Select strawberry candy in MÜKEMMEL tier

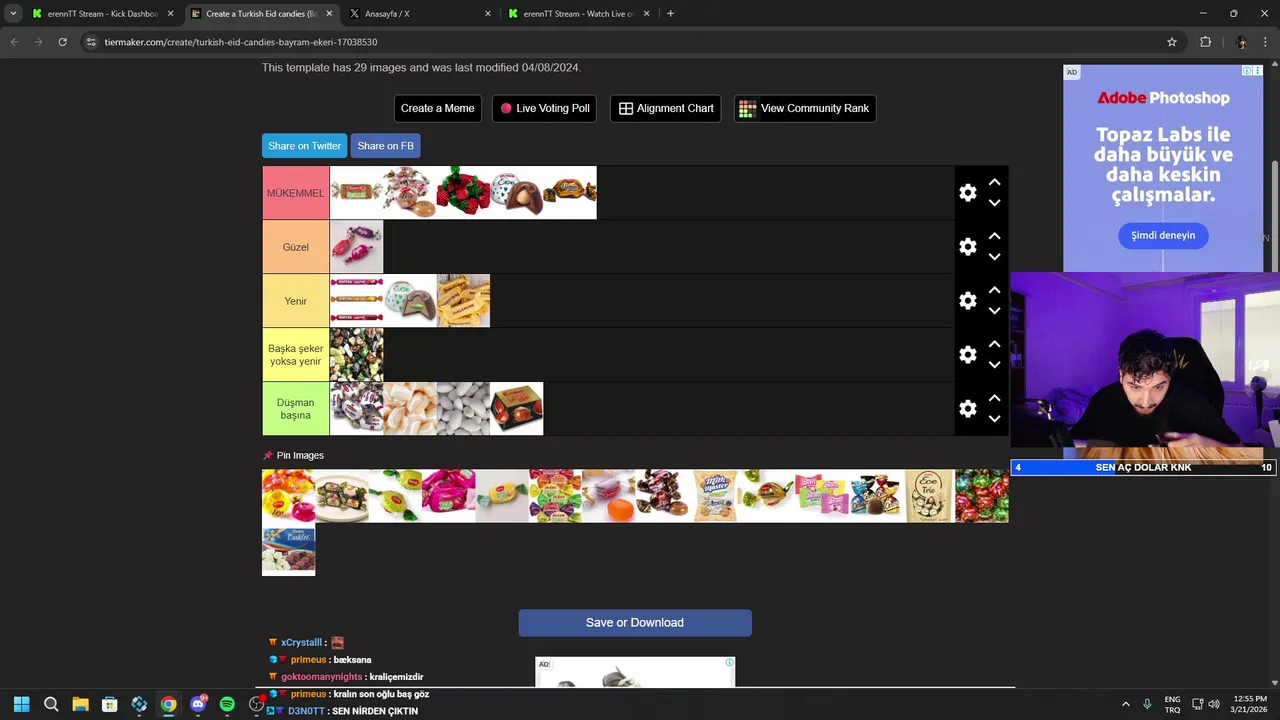pyautogui.click(x=463, y=193)
